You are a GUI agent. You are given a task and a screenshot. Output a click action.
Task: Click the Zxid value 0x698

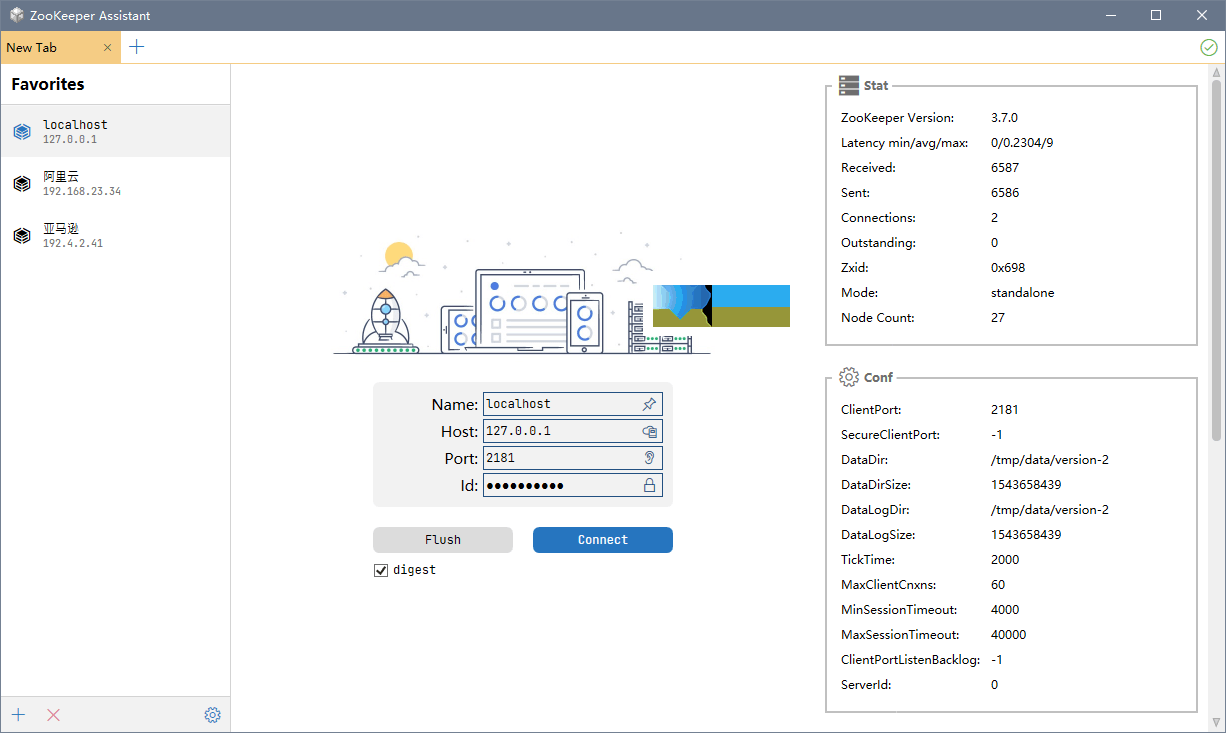(1008, 268)
